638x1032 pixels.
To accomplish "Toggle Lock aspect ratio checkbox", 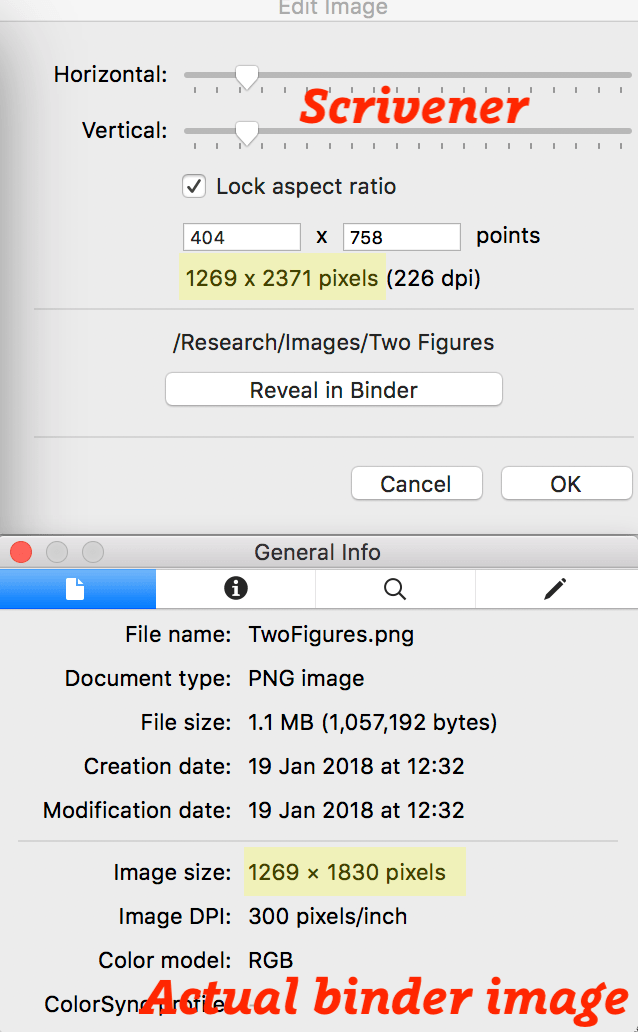I will click(x=194, y=186).
